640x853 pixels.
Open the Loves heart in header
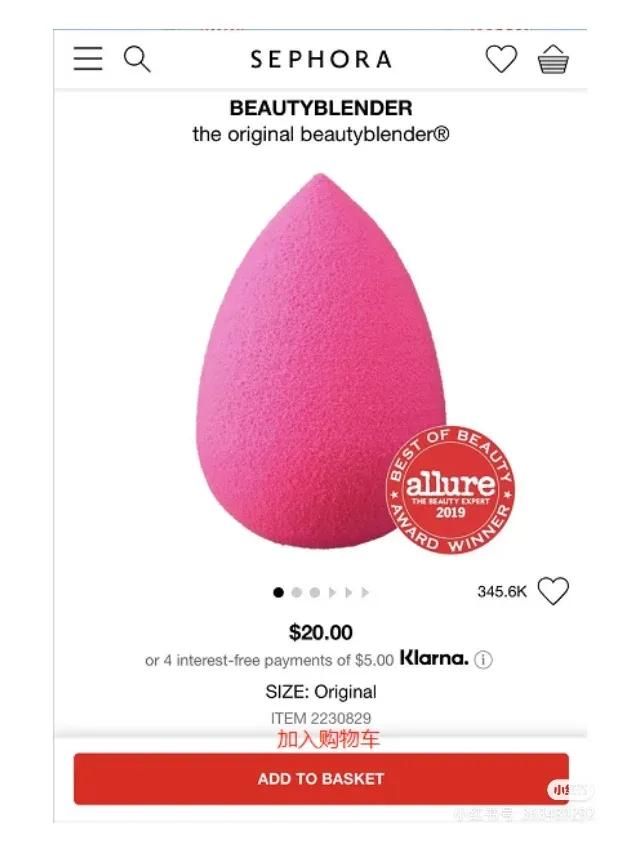[501, 59]
